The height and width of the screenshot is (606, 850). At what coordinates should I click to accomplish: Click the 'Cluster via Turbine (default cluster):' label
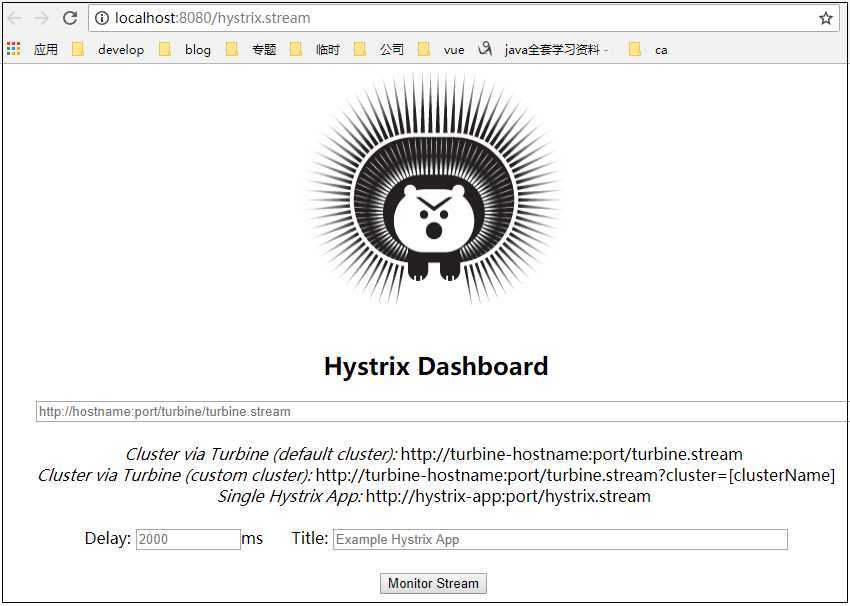(261, 454)
